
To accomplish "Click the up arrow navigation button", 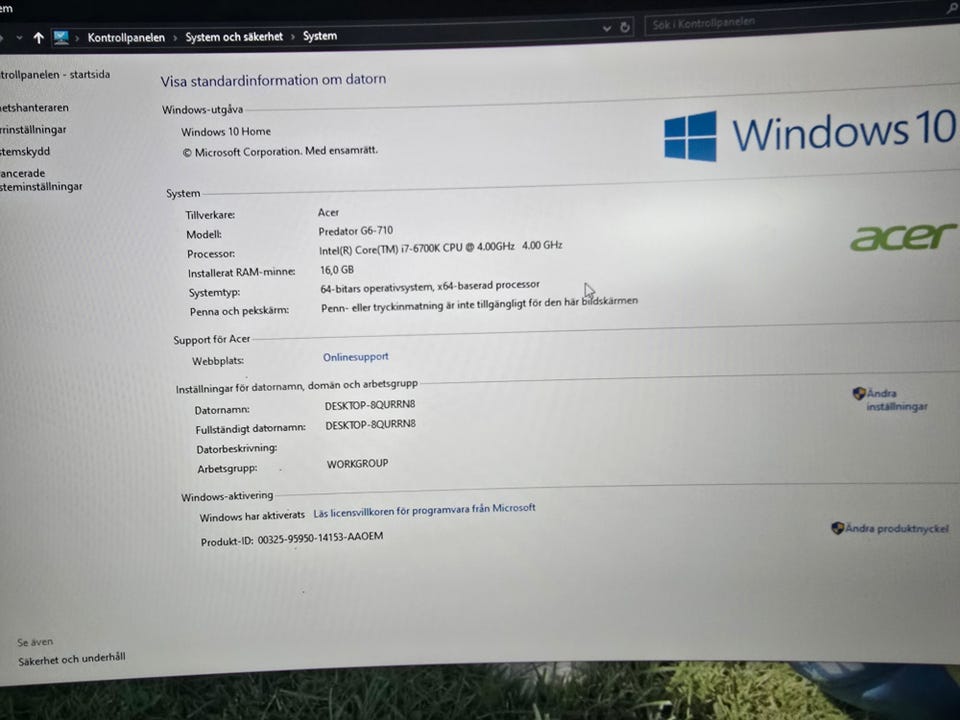I will (39, 38).
